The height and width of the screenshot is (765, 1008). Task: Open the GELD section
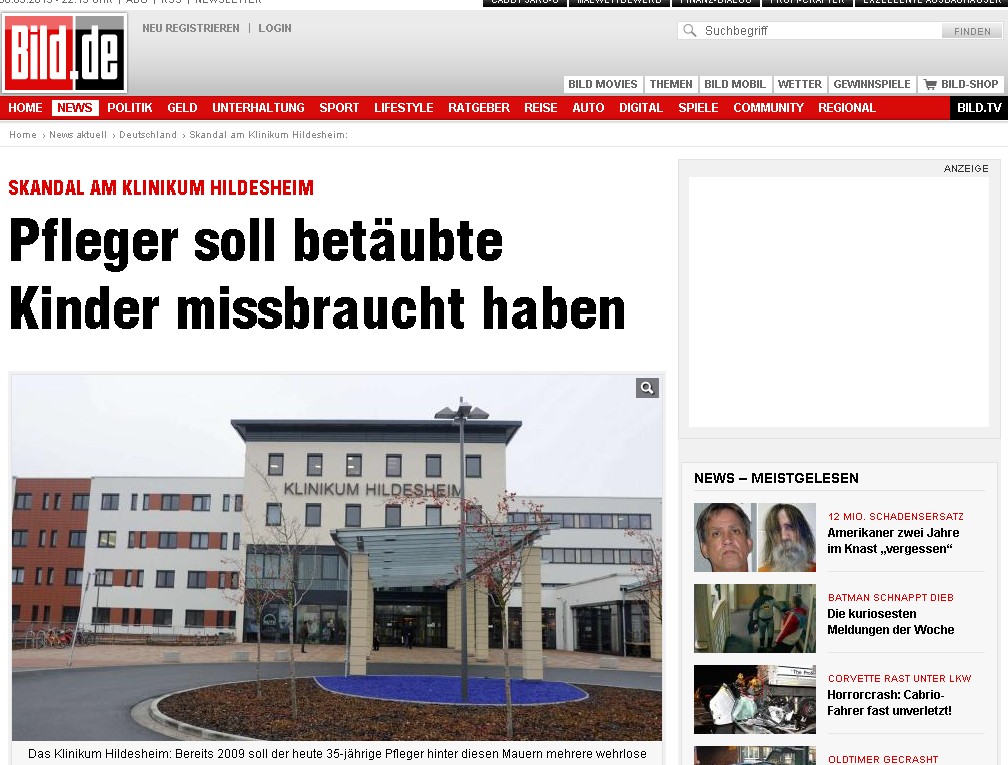[183, 108]
